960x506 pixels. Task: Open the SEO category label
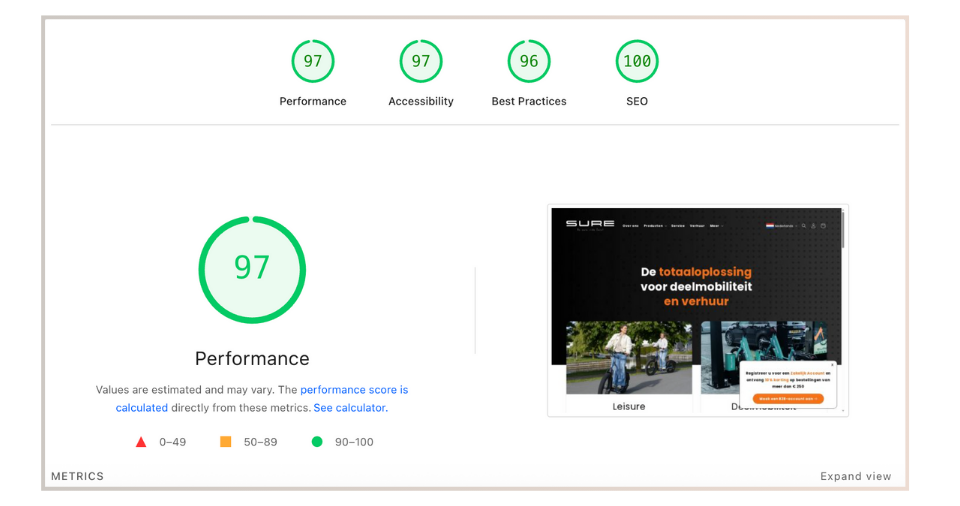[x=637, y=101]
